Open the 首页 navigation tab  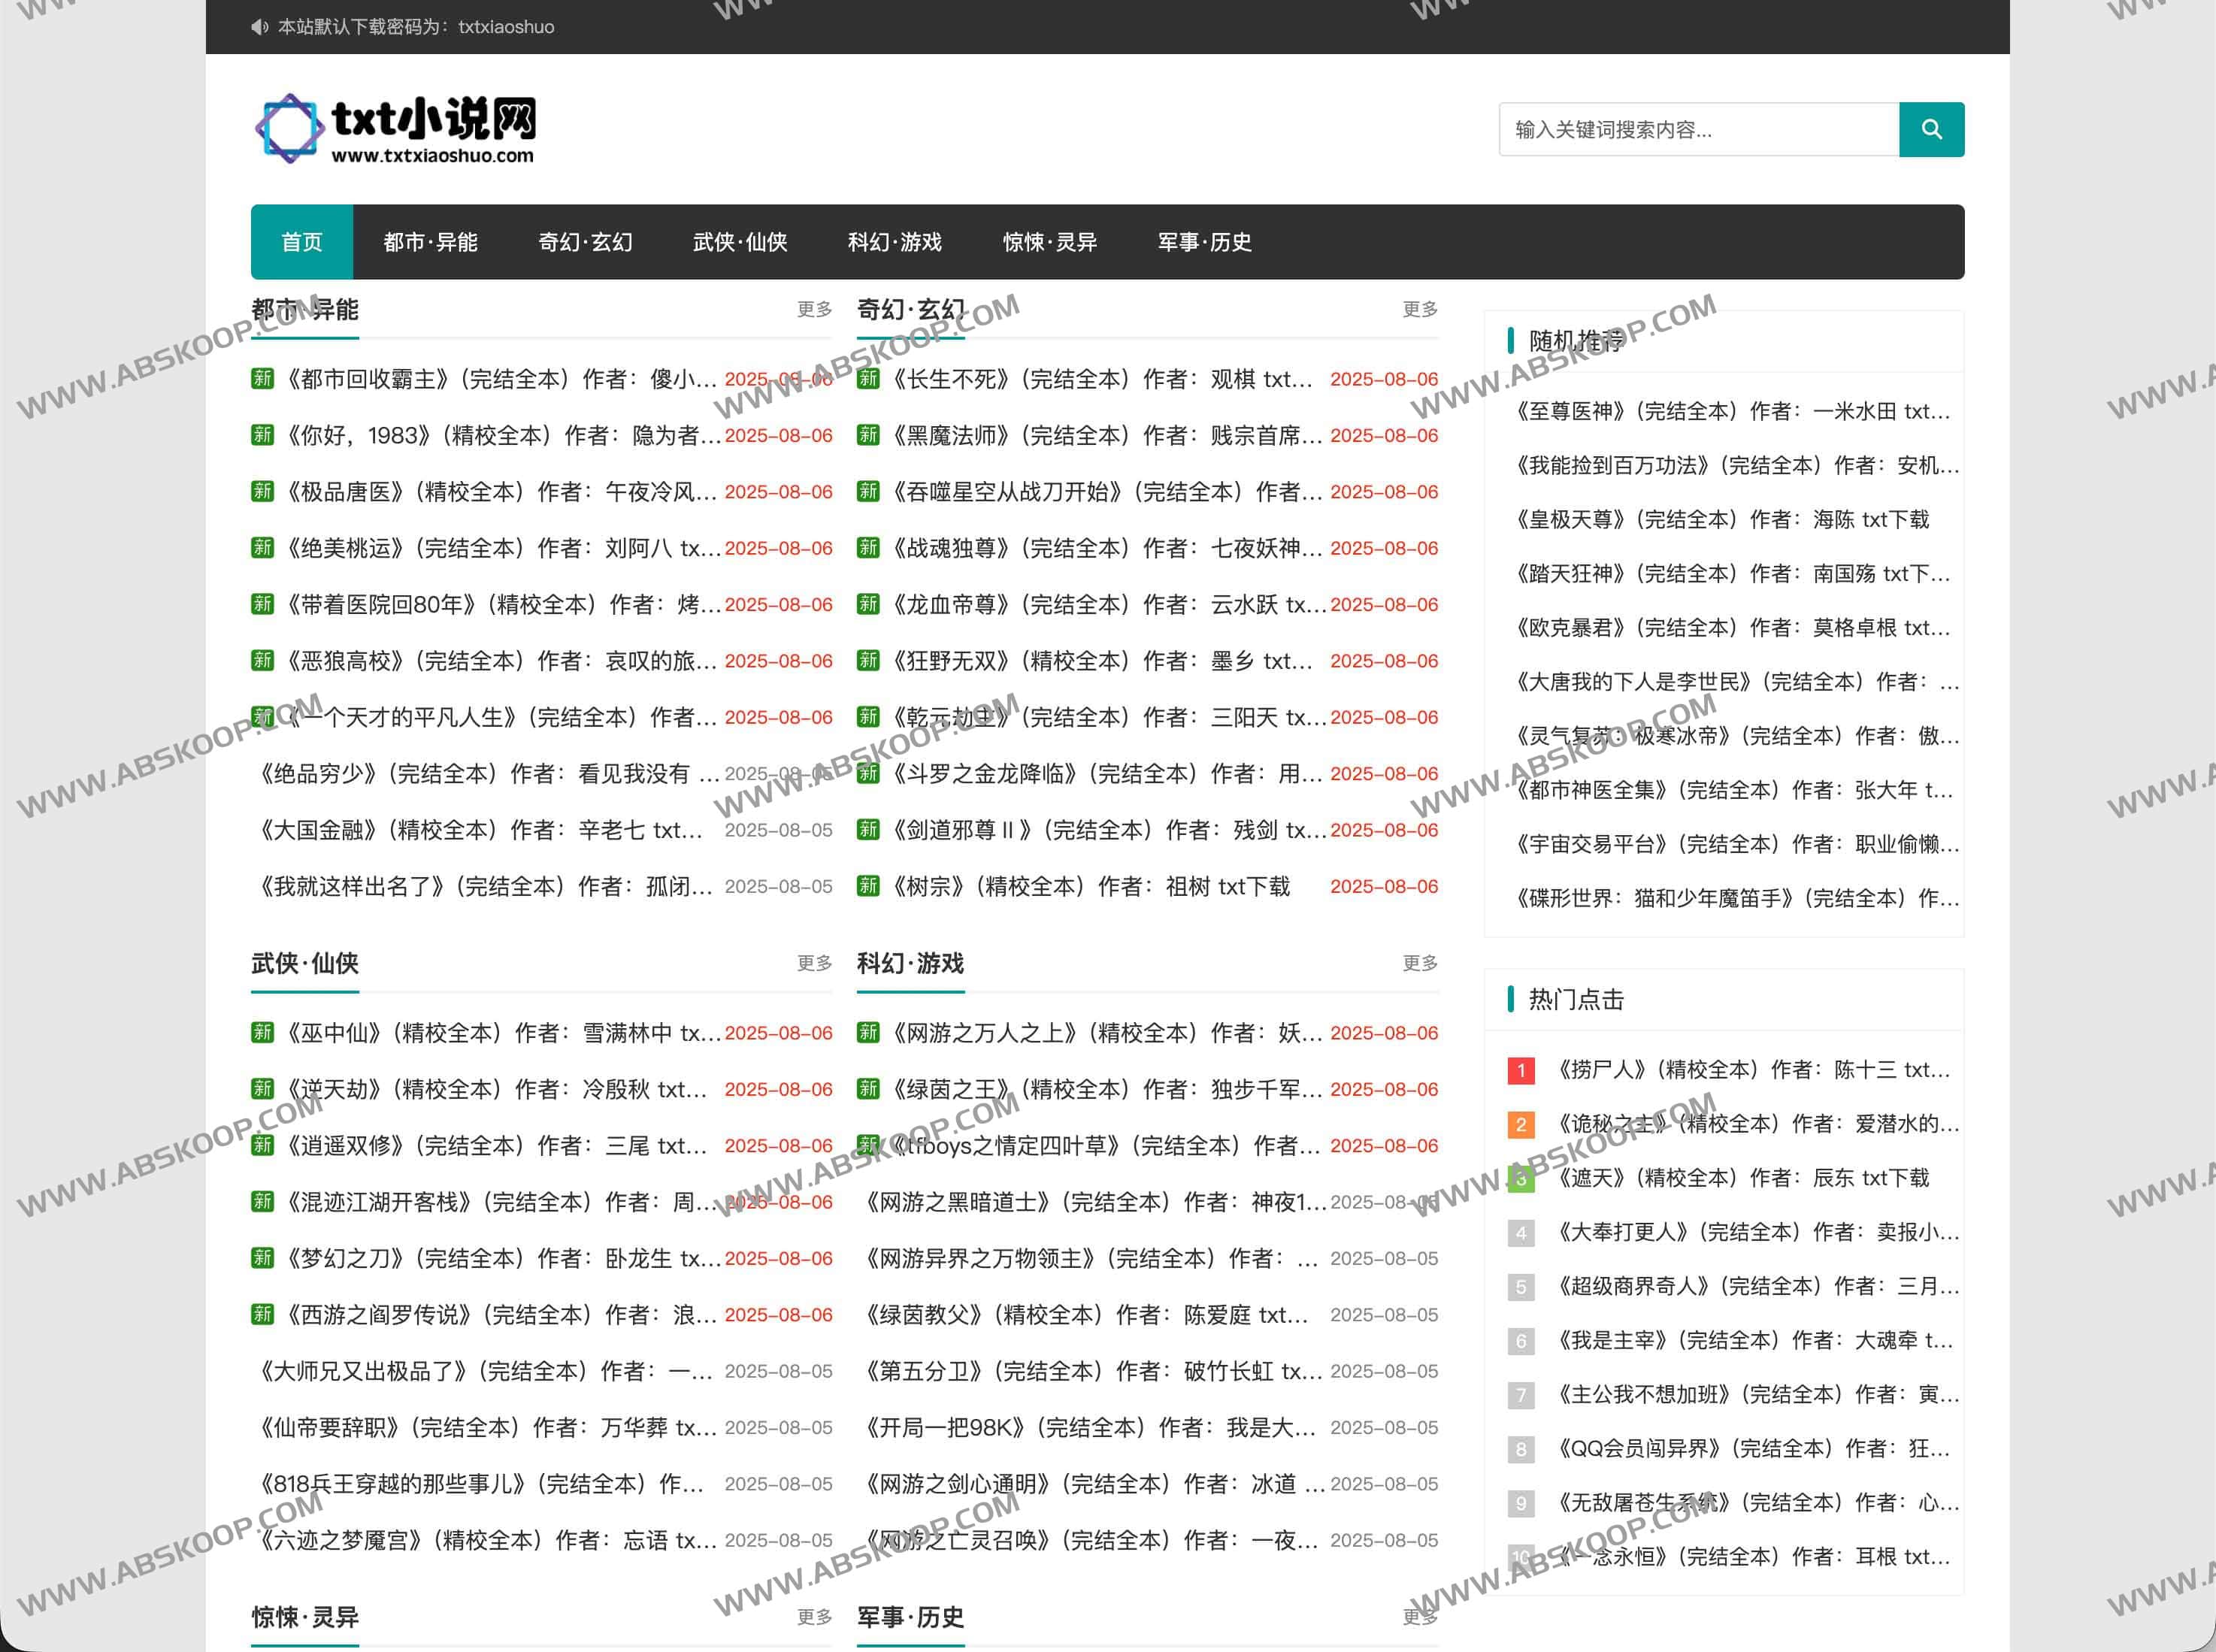(x=302, y=242)
